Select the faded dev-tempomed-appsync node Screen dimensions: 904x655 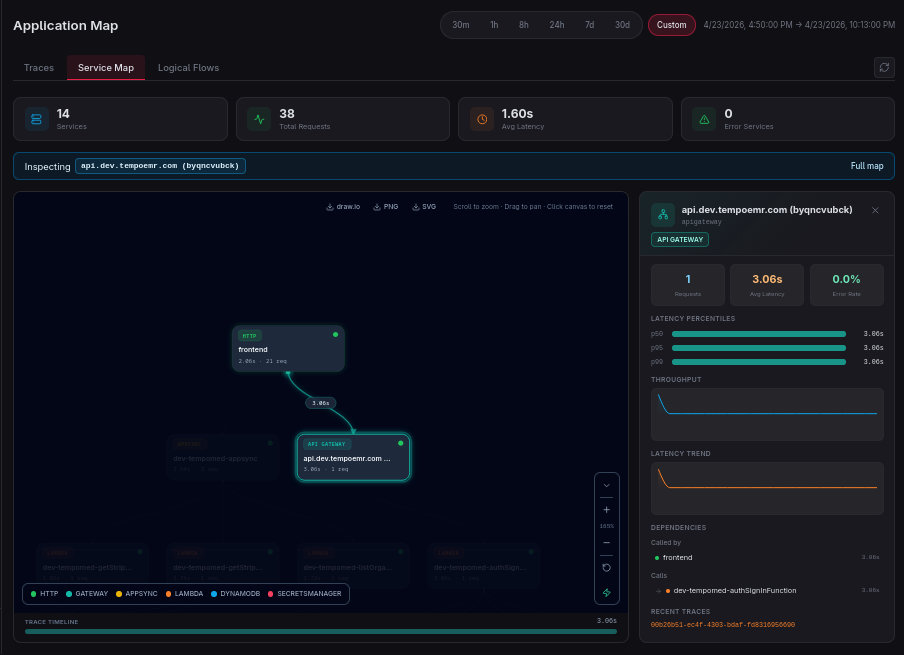(223, 457)
